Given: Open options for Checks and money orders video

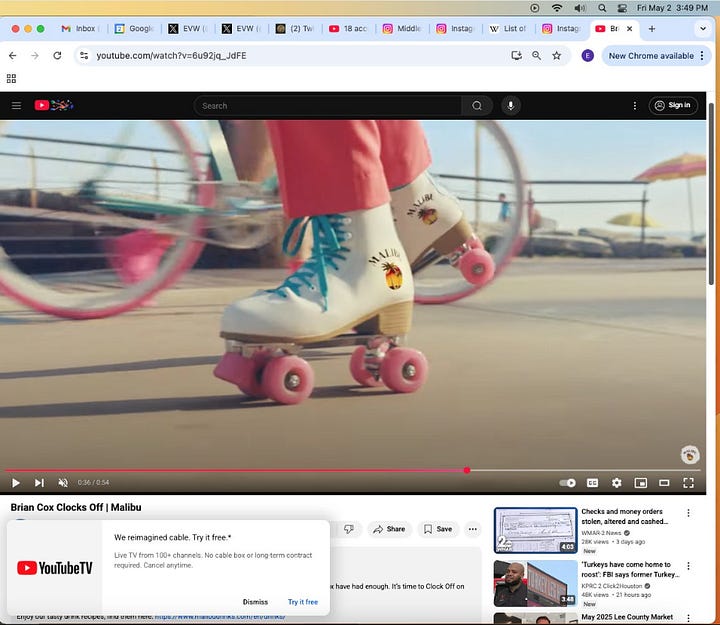Looking at the screenshot, I should click(x=688, y=513).
